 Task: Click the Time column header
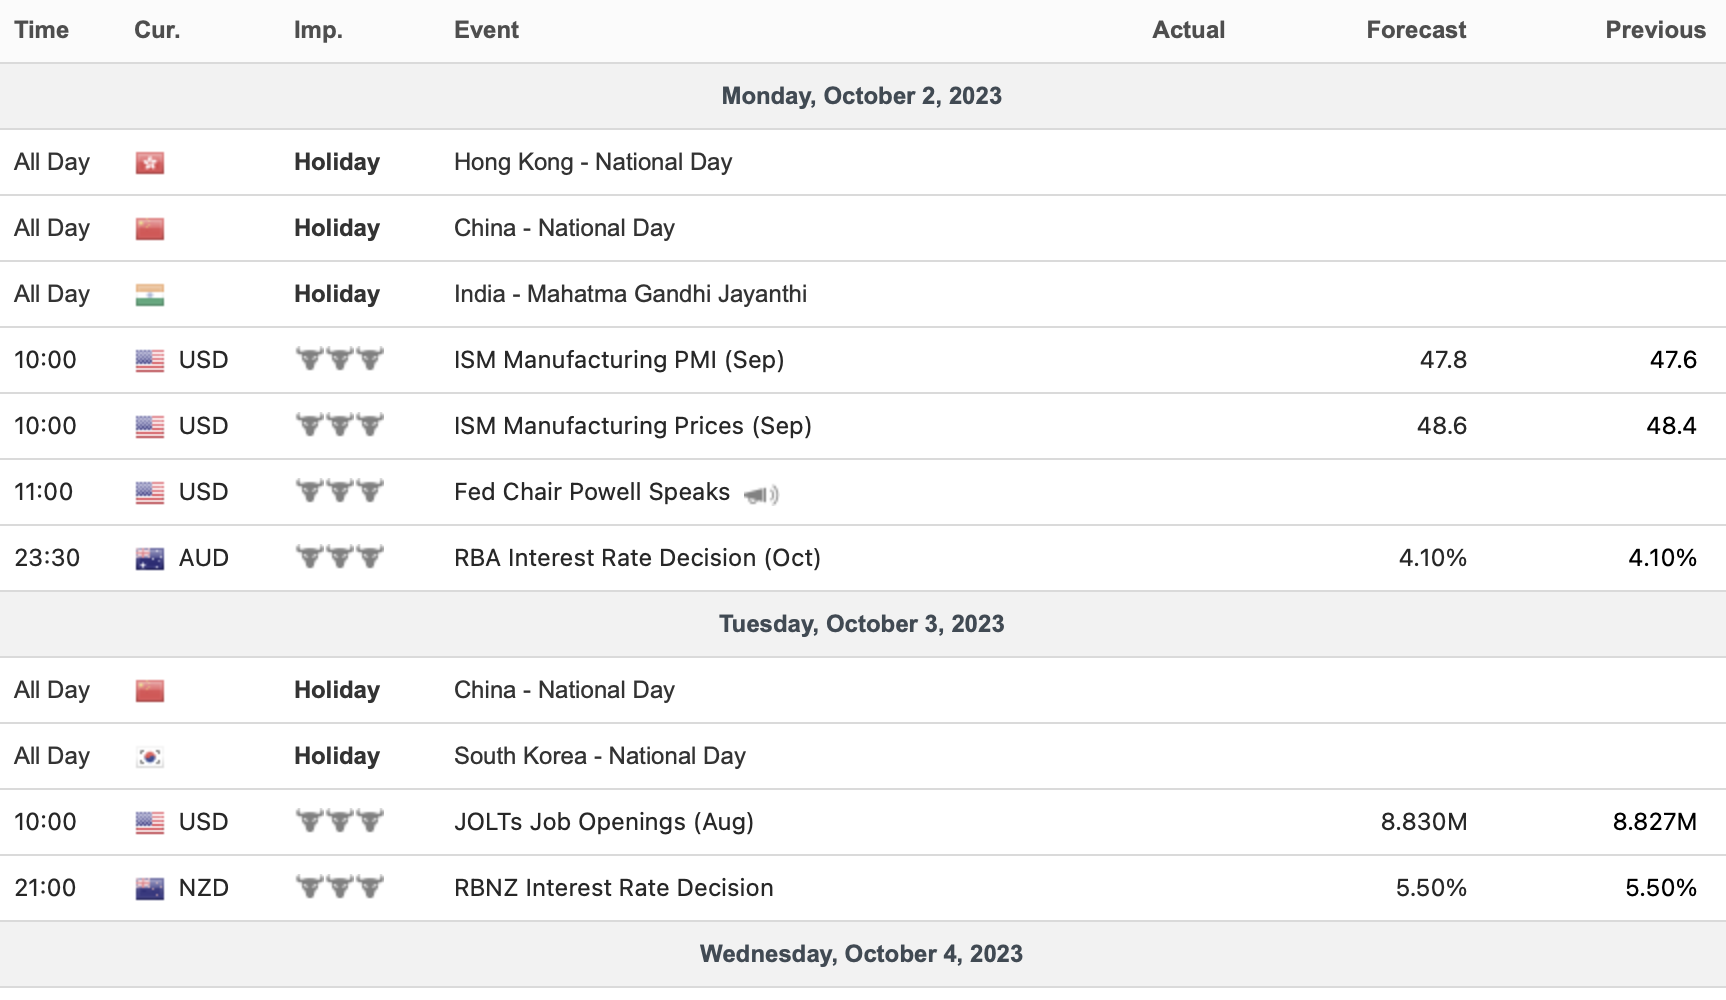41,30
